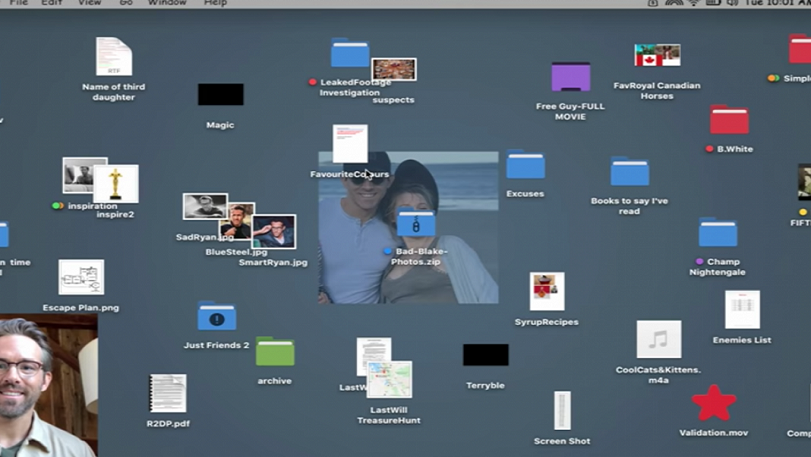Open 'Books to say I've read' folder

[629, 171]
